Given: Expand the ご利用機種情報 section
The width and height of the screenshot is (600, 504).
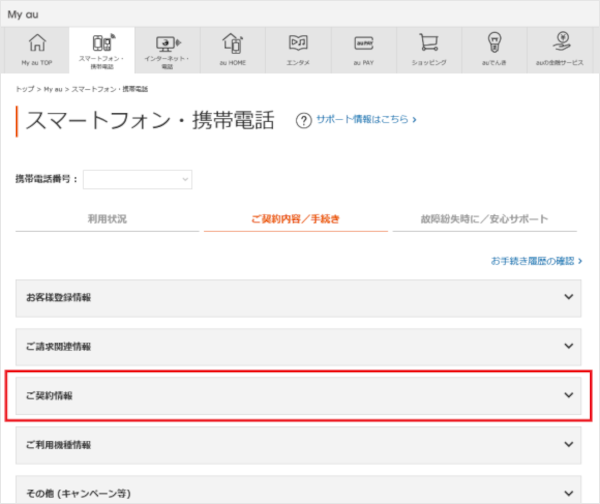Looking at the screenshot, I should pyautogui.click(x=299, y=444).
